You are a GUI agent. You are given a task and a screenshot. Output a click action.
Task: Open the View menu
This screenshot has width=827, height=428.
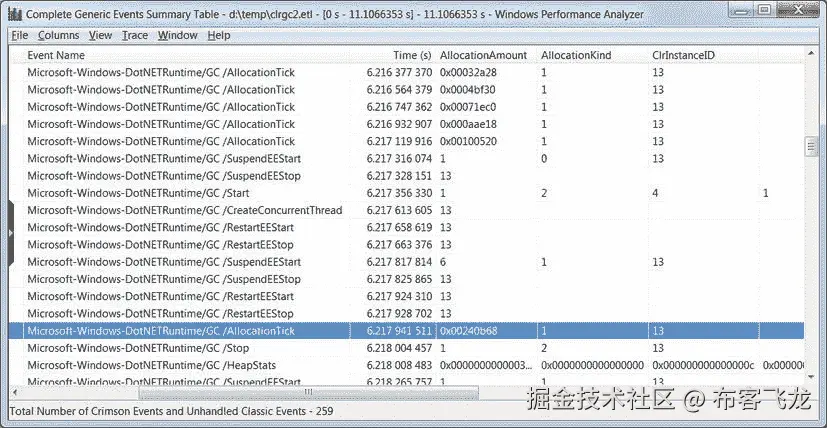(x=100, y=35)
